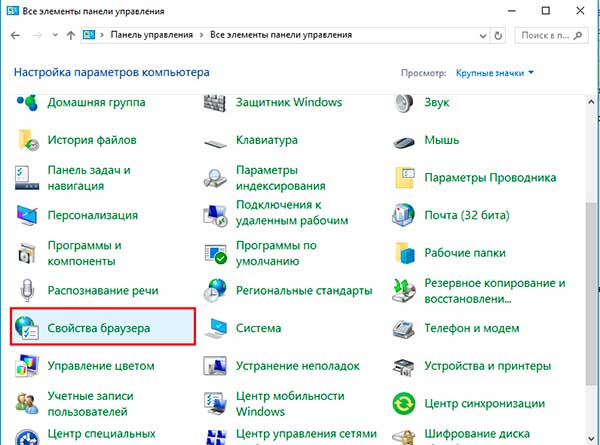This screenshot has height=445, width=600.
Task: Go up one level arrow
Action: pos(70,36)
